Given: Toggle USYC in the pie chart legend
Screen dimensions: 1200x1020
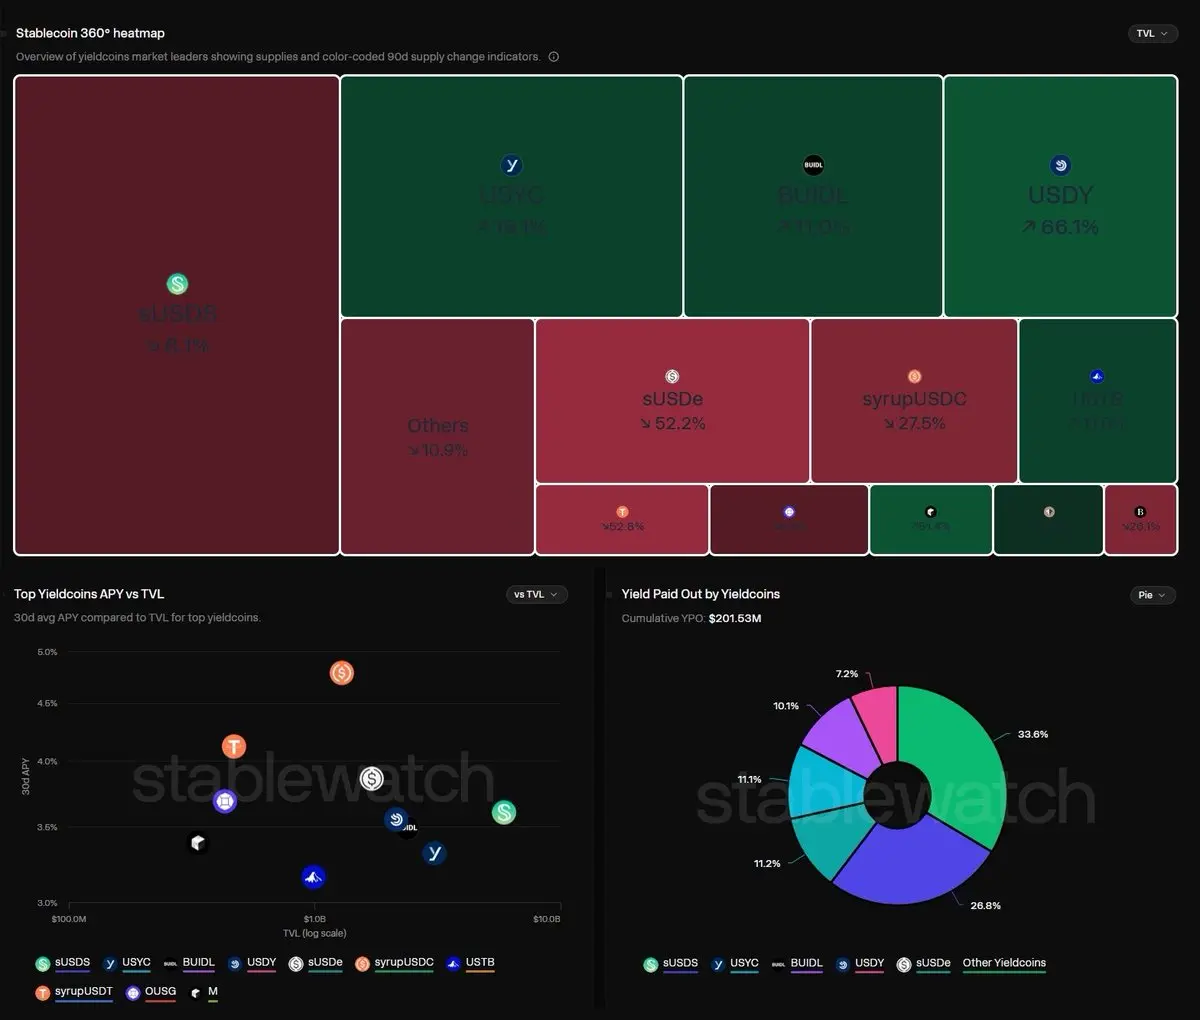Looking at the screenshot, I should click(x=735, y=965).
